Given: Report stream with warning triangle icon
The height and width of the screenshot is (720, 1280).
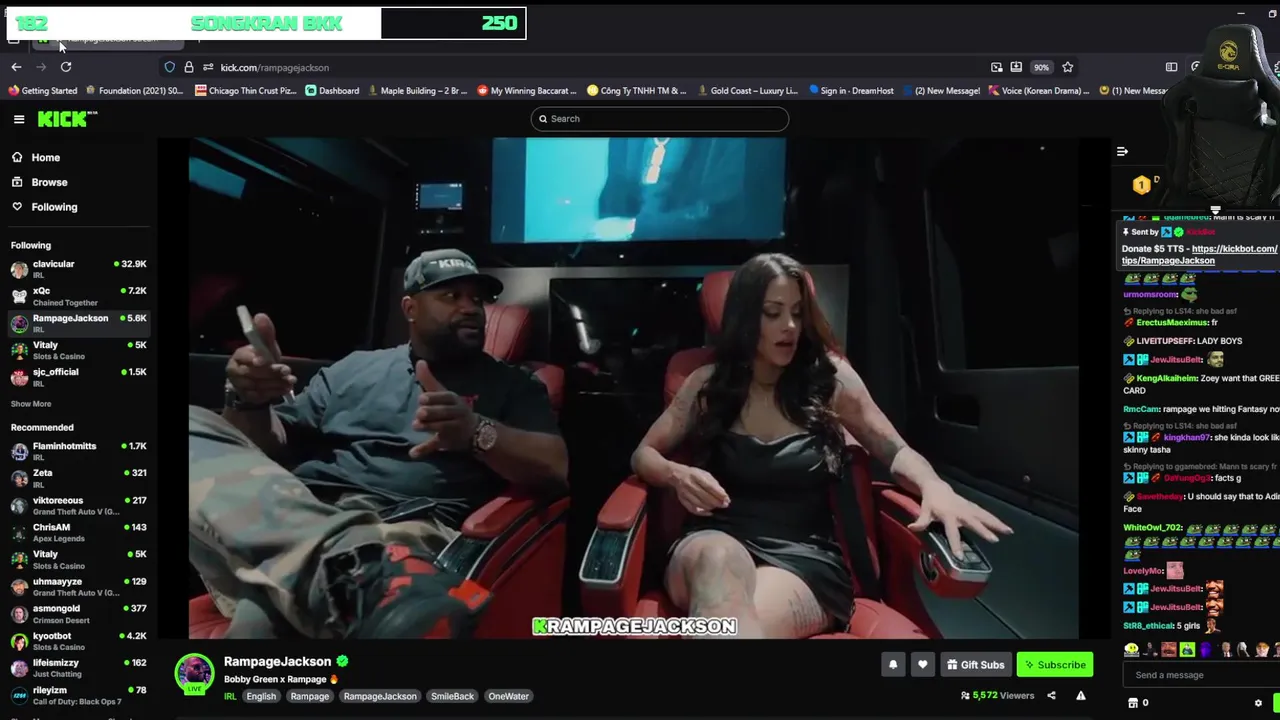Looking at the screenshot, I should (1081, 695).
